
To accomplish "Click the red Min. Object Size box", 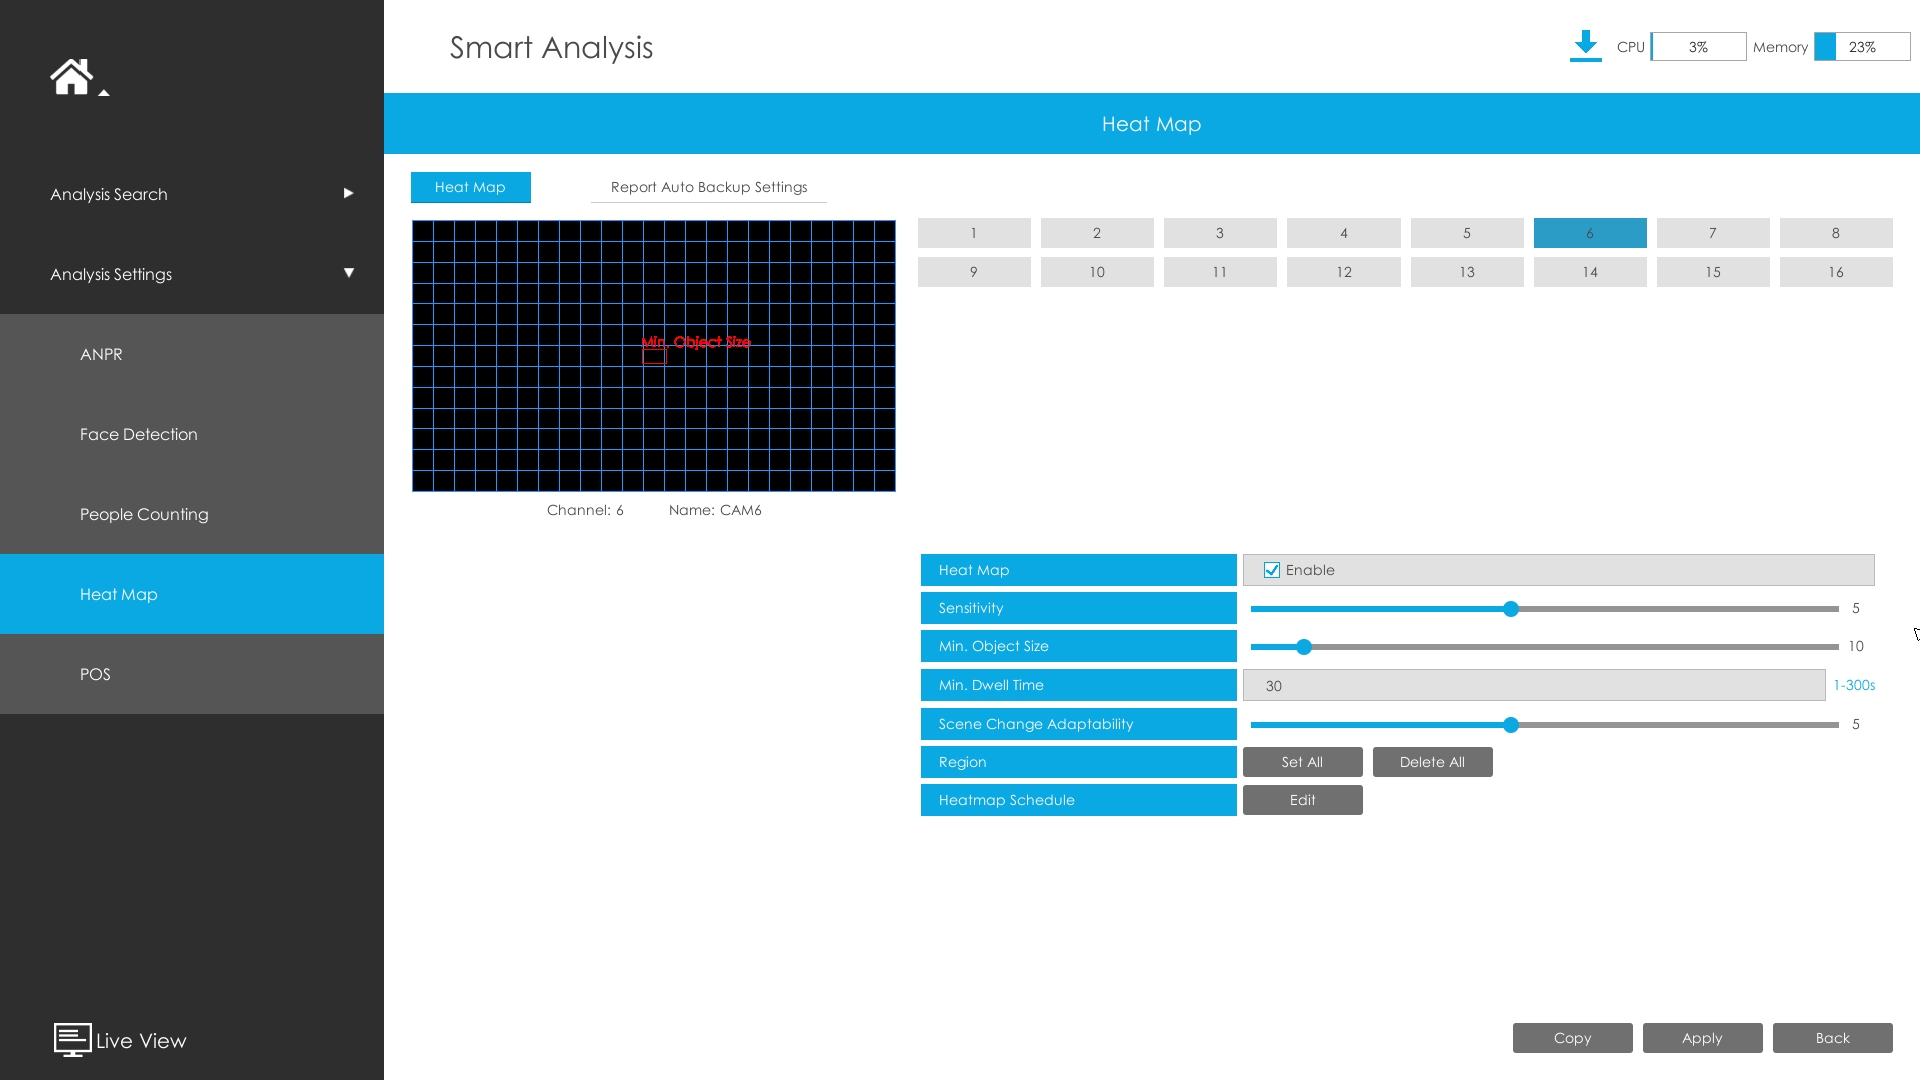I will [654, 355].
